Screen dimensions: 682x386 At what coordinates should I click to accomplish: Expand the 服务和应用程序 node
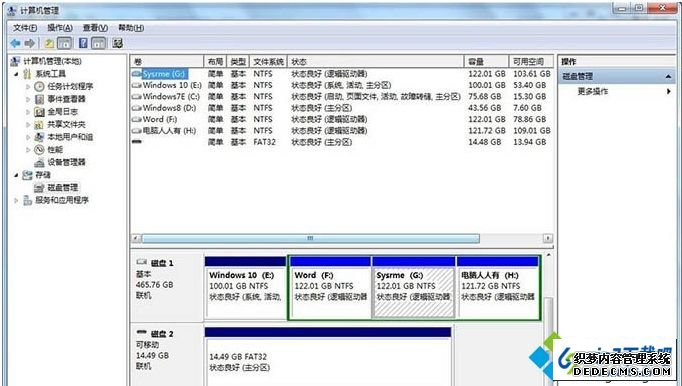tap(16, 200)
